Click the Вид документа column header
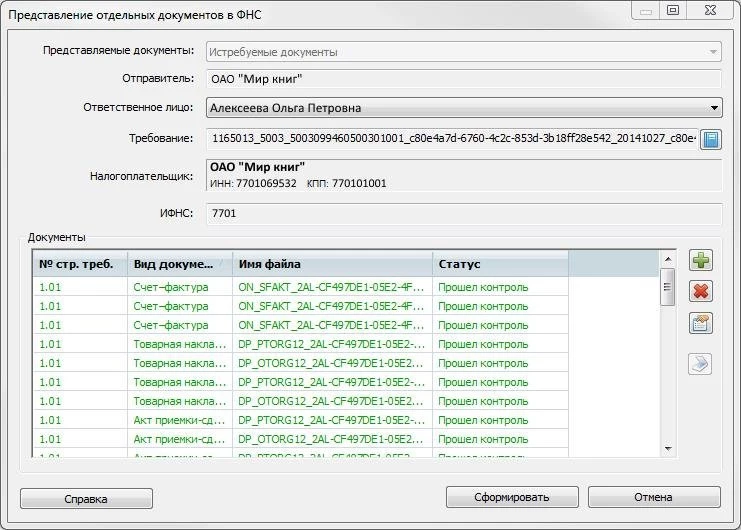The width and height of the screenshot is (741, 530). (x=179, y=264)
